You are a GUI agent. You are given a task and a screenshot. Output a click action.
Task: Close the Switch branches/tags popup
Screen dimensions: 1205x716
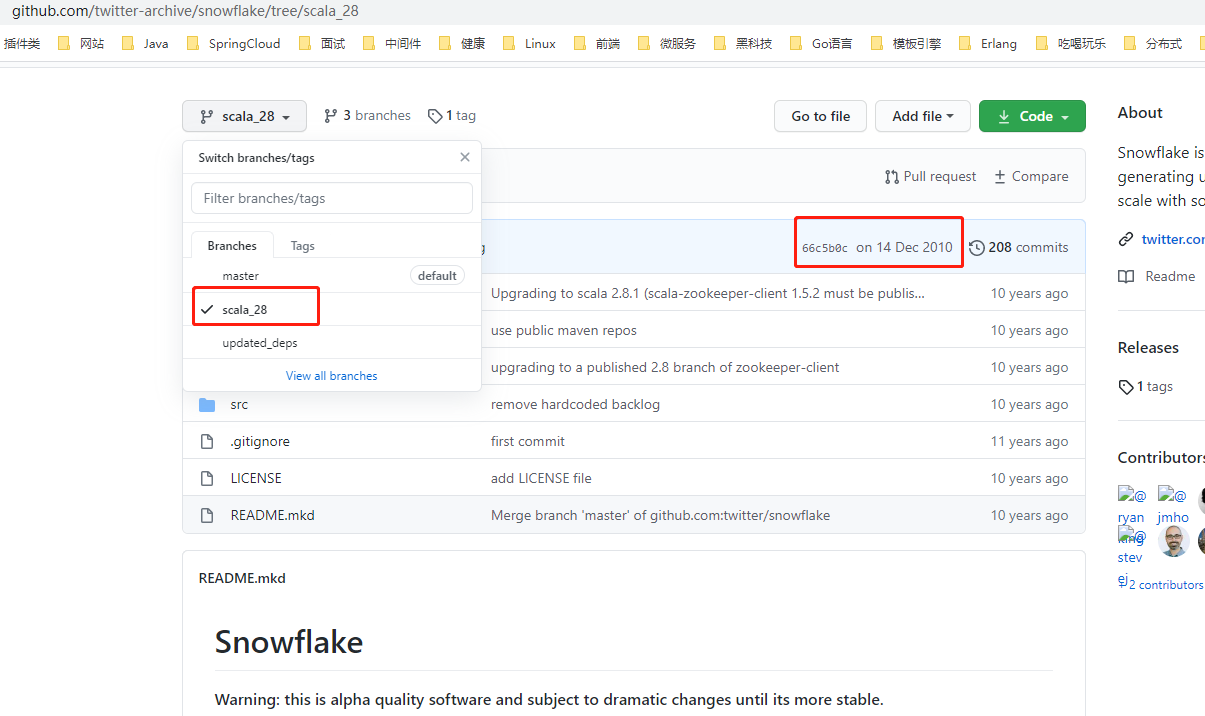point(465,157)
